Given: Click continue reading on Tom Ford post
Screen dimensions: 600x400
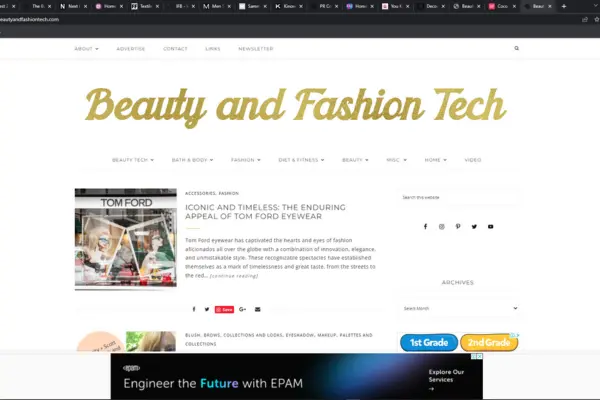Looking at the screenshot, I should [234, 276].
